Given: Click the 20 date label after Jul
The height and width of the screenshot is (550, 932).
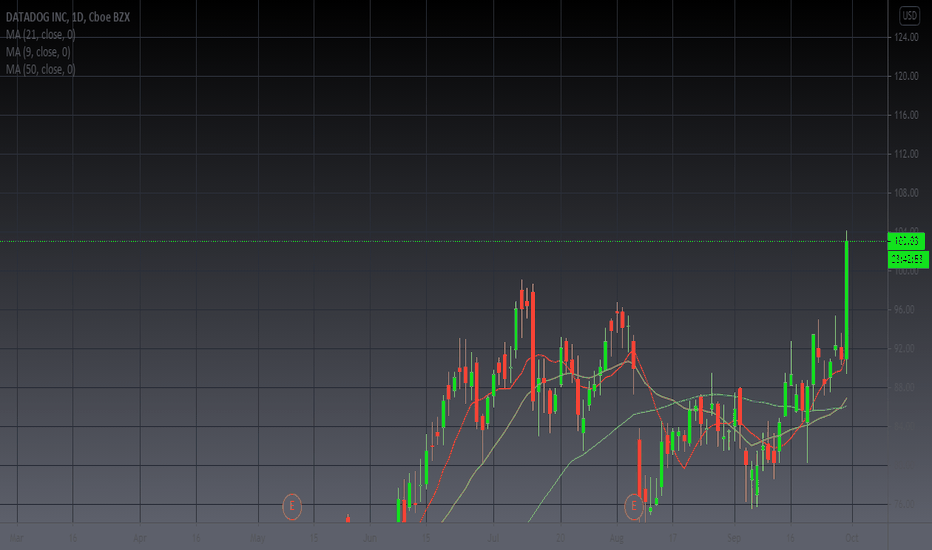Looking at the screenshot, I should tap(561, 538).
